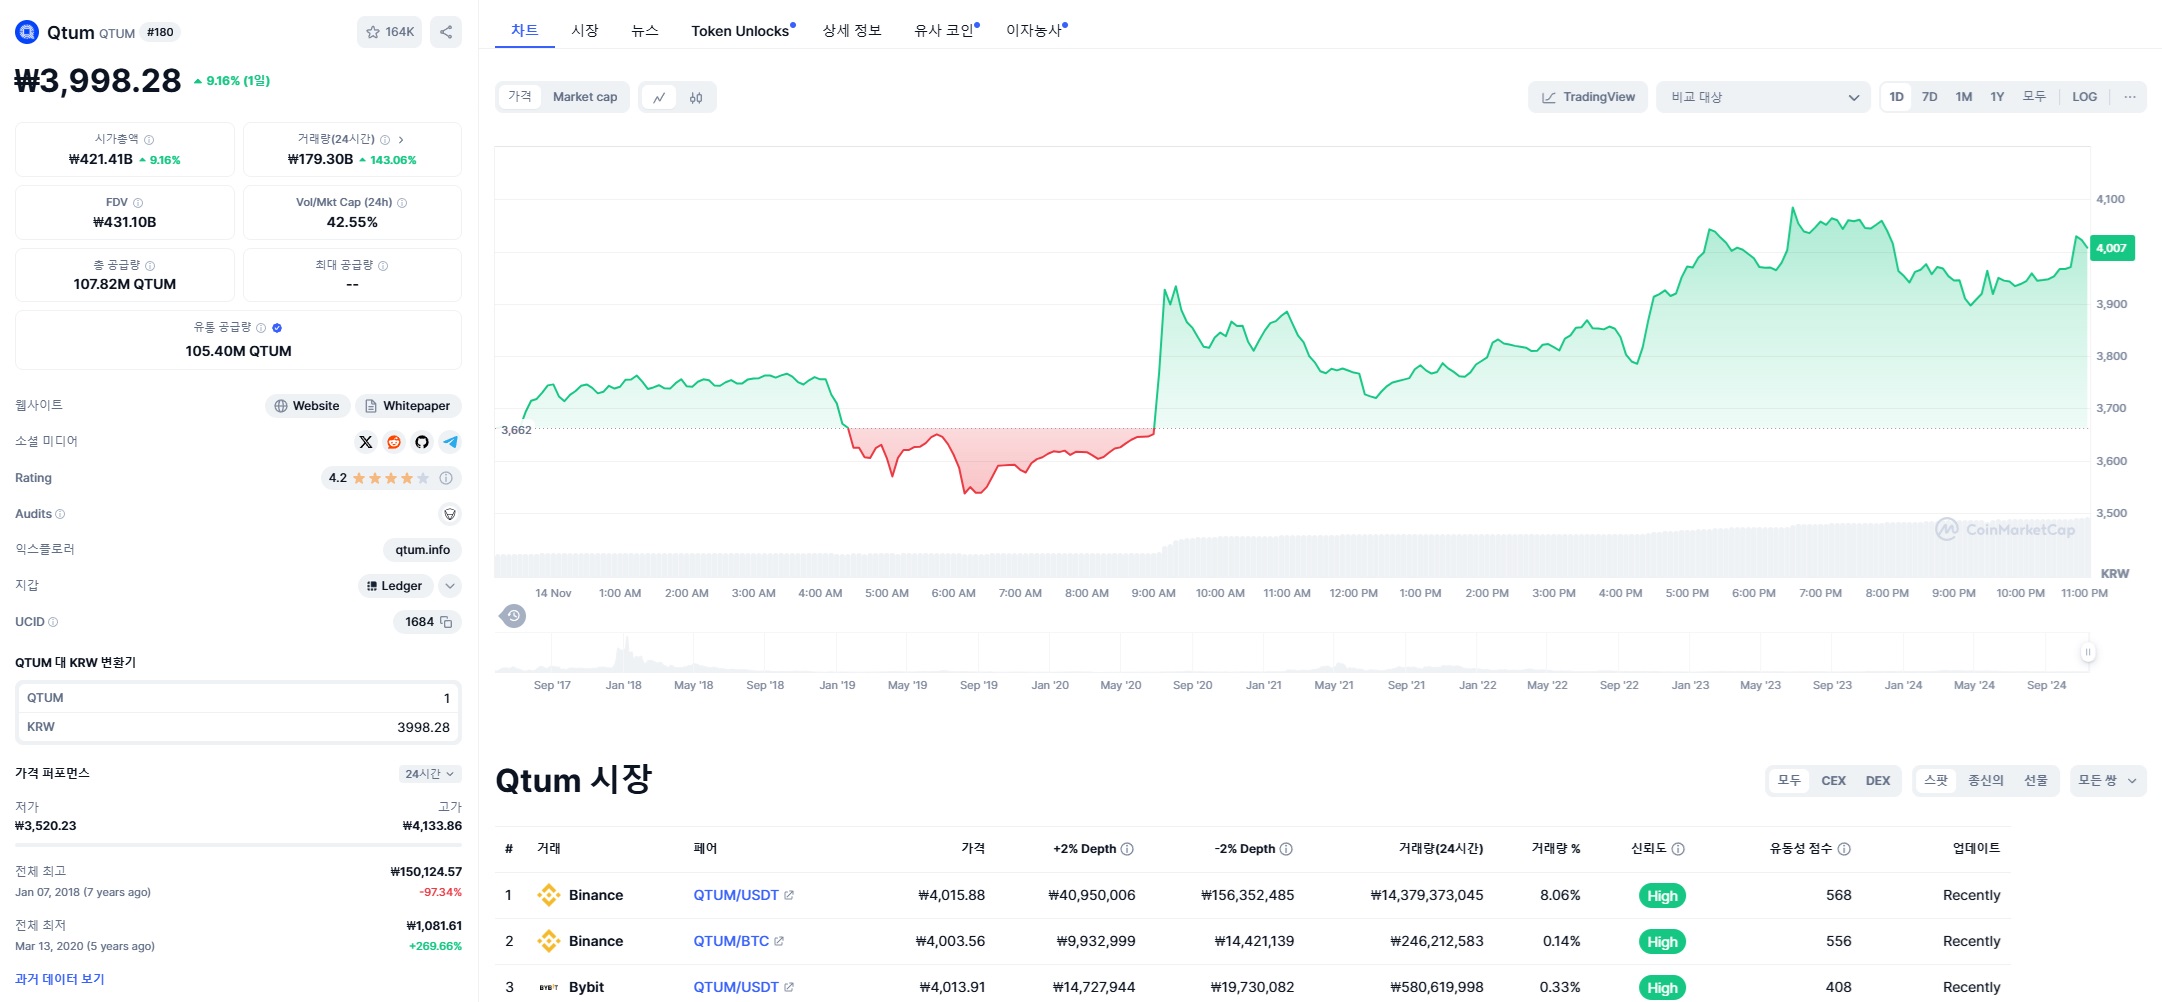Click the market cap info icon
Viewport: 2162px width, 1002px height.
pos(149,140)
